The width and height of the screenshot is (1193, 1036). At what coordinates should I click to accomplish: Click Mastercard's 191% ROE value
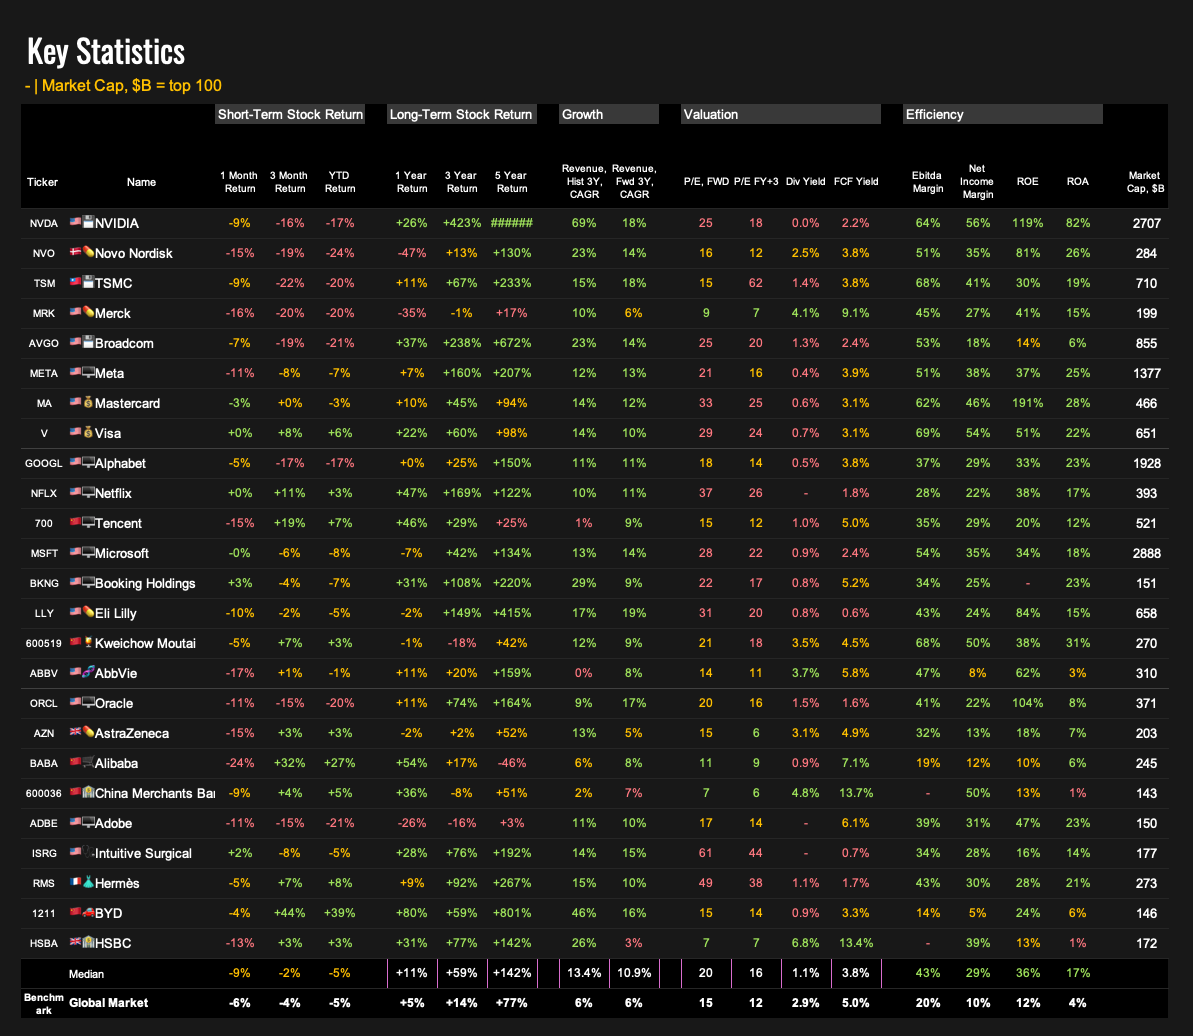(x=1027, y=403)
